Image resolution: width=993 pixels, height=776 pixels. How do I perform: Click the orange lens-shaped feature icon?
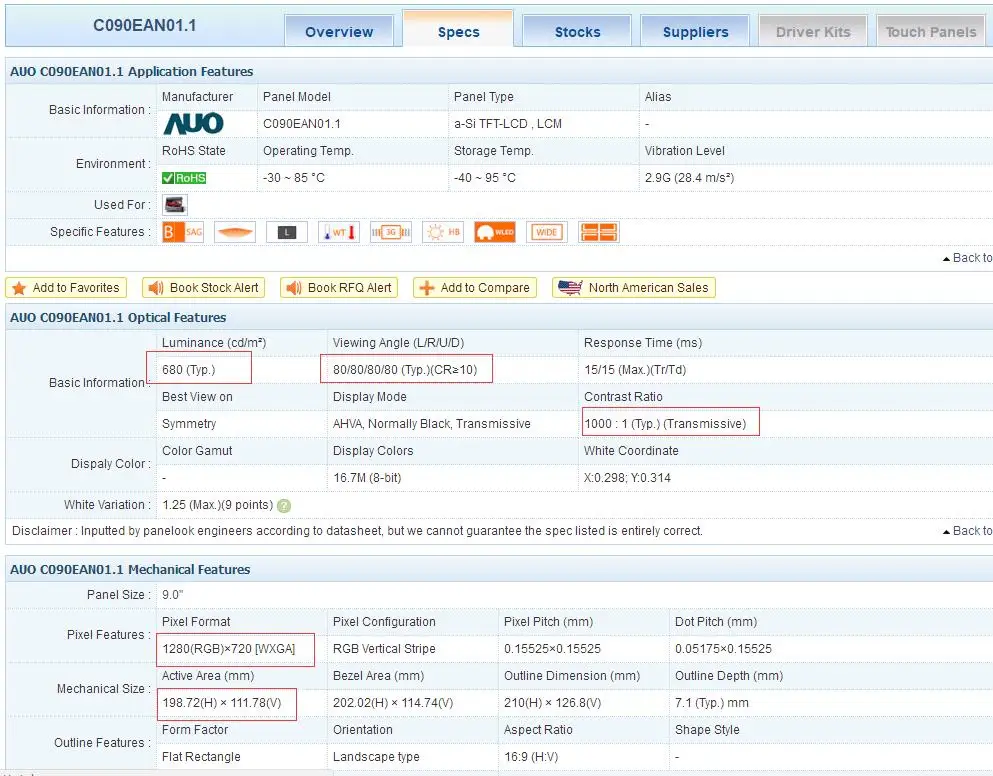pyautogui.click(x=235, y=232)
